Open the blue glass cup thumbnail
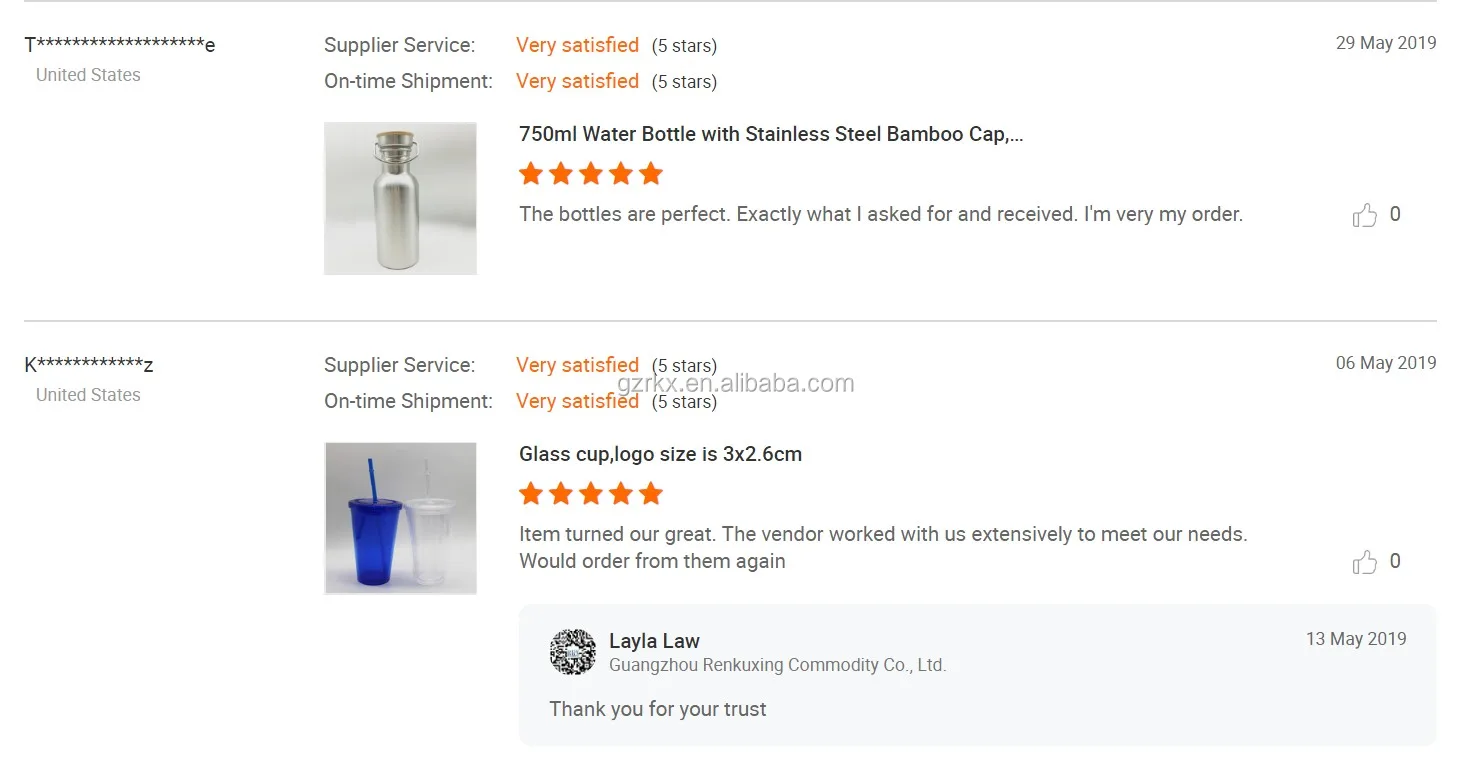This screenshot has height=767, width=1470. (400, 518)
